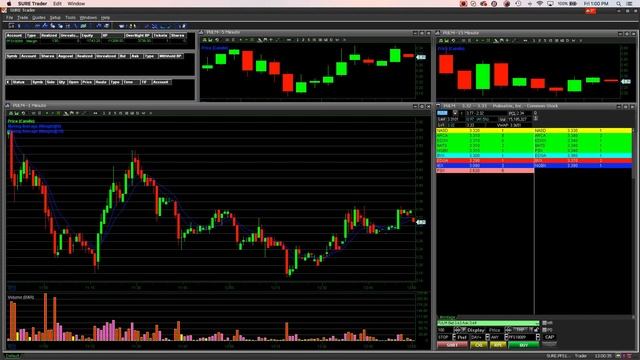Viewport: 640px width, 360px height.
Task: Click the symbol entry box in Level 2
Action: click(x=442, y=113)
